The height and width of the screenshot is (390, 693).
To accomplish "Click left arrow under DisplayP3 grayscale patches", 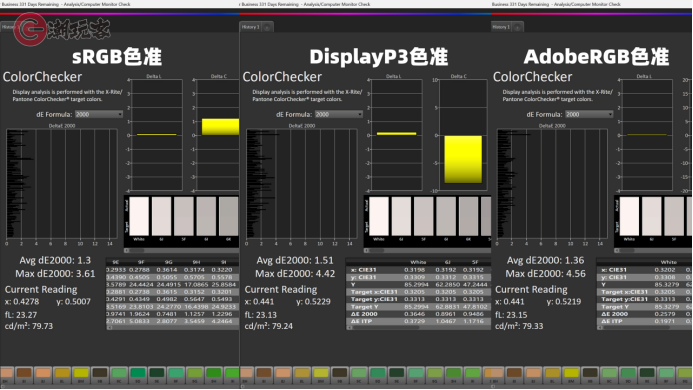I will tap(366, 250).
